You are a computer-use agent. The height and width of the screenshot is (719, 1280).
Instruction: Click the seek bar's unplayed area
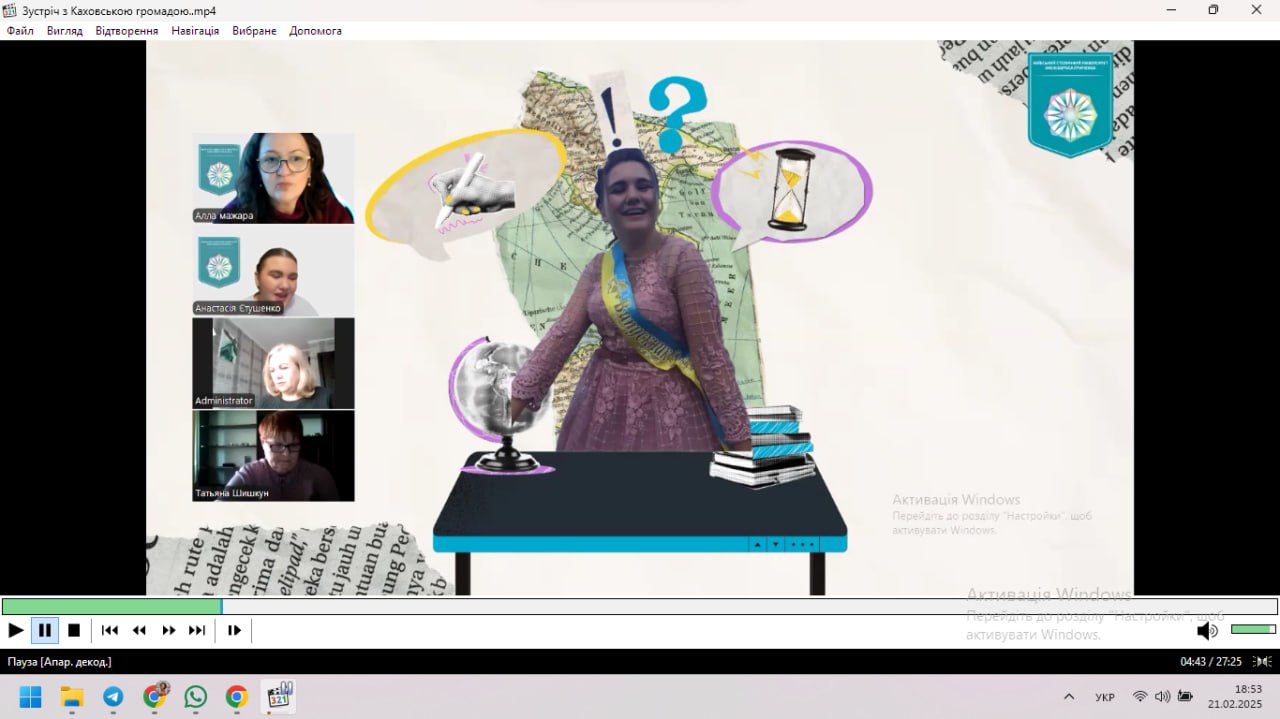(x=750, y=606)
